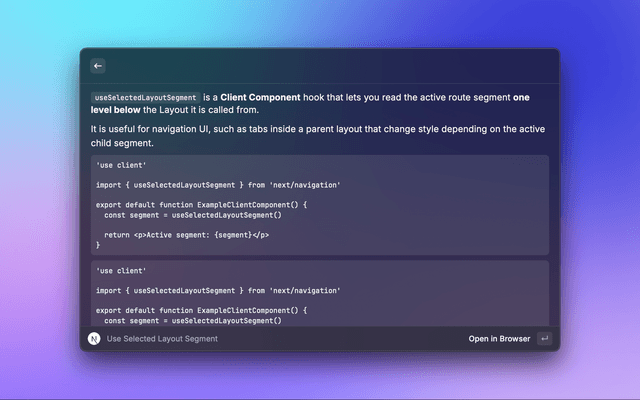This screenshot has height=400, width=640.
Task: Click the export default function line in first block
Action: [202, 205]
